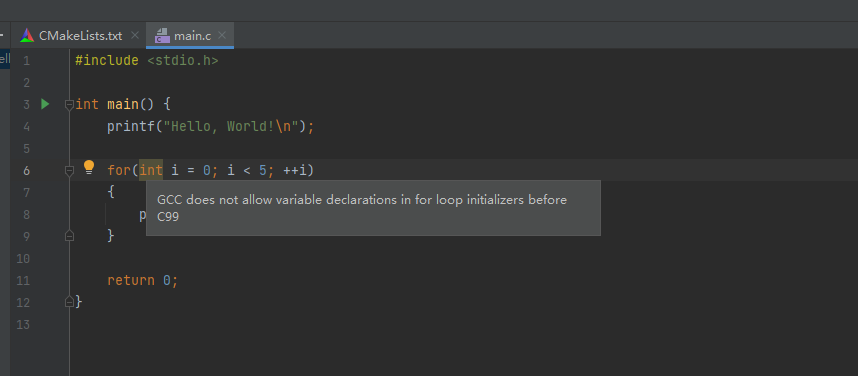Click the CMake icon on CMakeLists.txt tab
Viewport: 858px width, 376px height.
point(27,36)
